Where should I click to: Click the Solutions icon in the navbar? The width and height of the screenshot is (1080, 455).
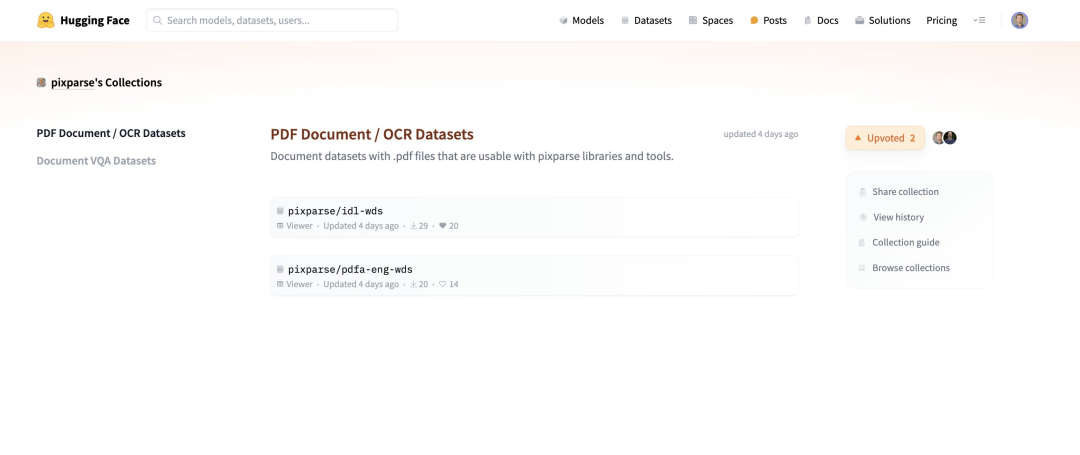pos(860,21)
